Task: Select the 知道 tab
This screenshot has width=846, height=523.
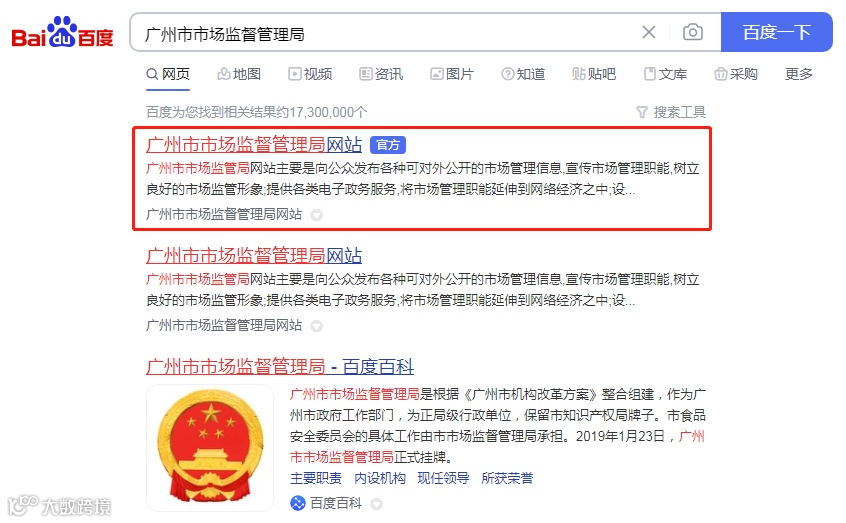Action: click(x=523, y=74)
